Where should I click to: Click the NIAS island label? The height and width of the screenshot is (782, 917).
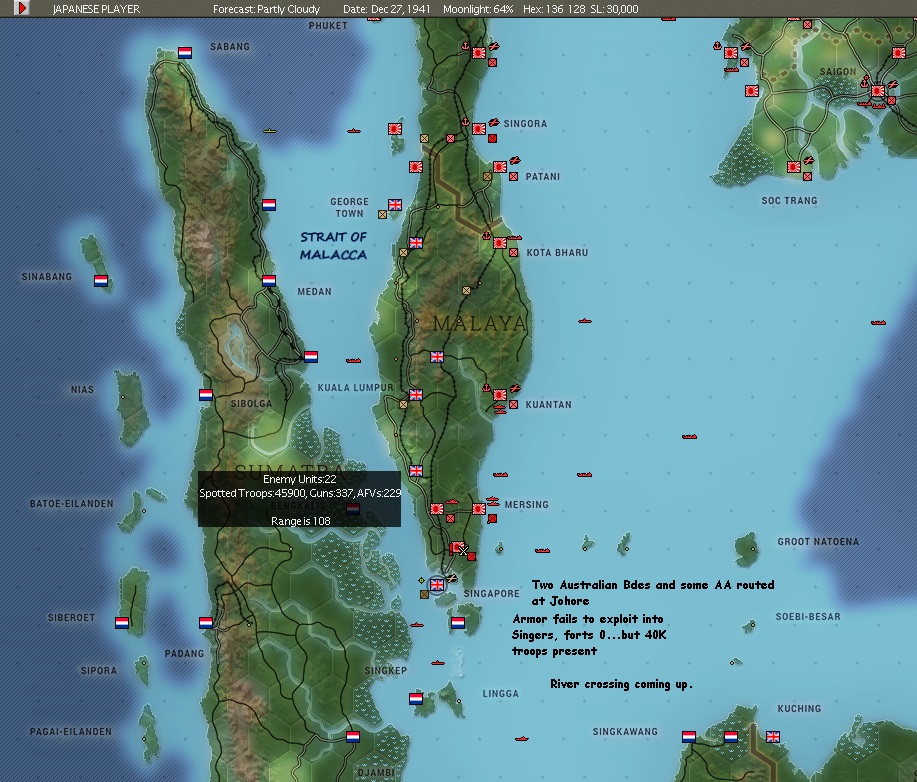(x=82, y=390)
